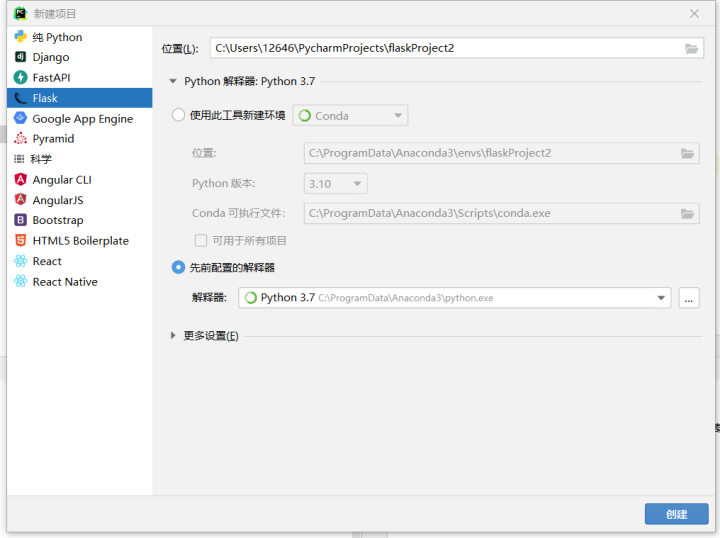Click the 科学 grid icon

coord(19,159)
